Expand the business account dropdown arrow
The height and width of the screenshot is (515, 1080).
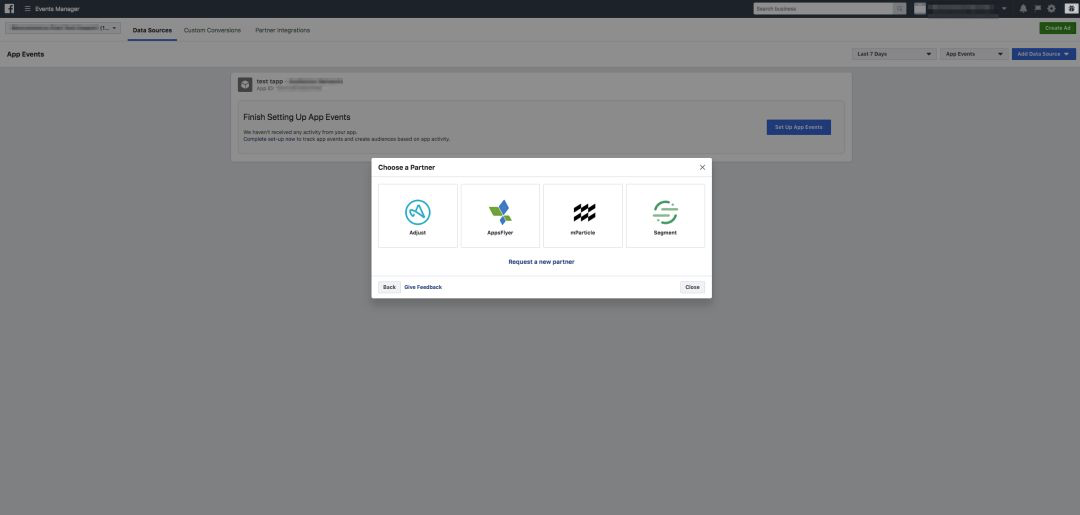pyautogui.click(x=1004, y=9)
